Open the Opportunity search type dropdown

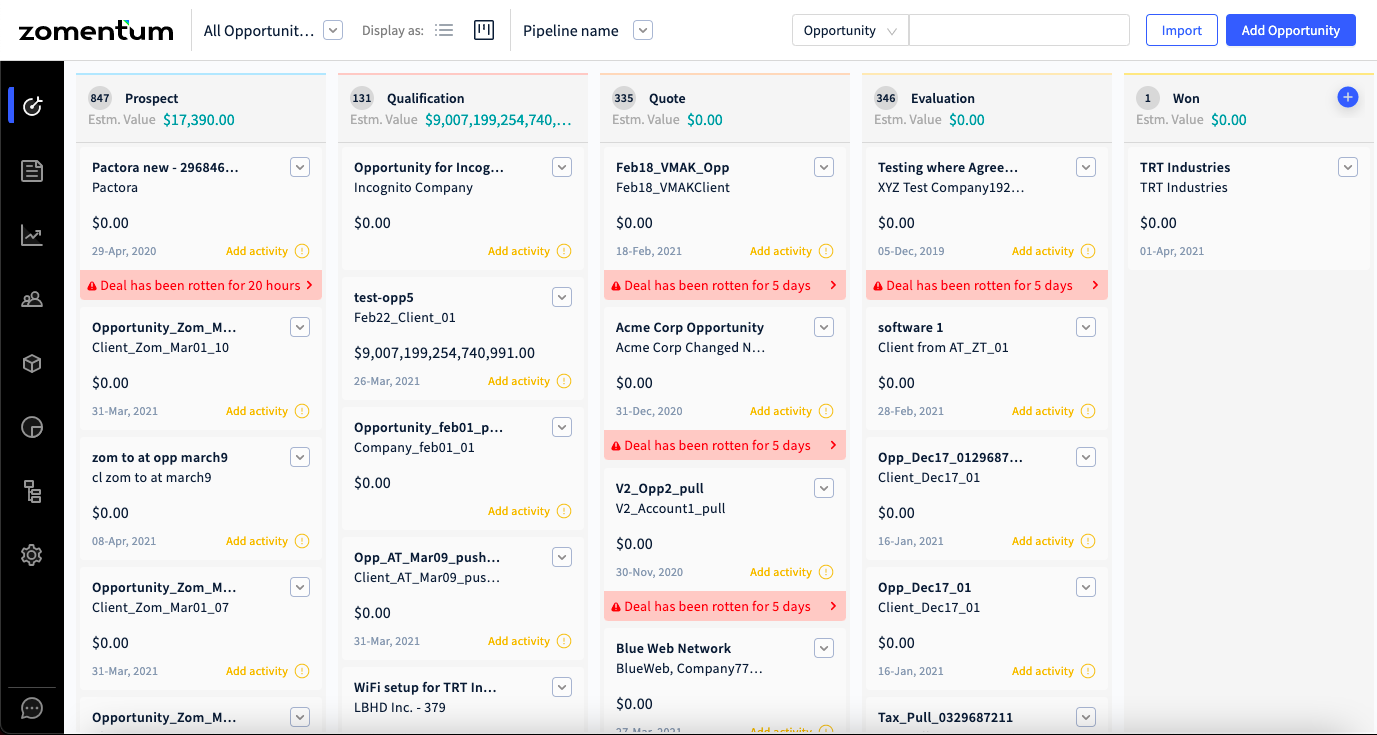(850, 30)
